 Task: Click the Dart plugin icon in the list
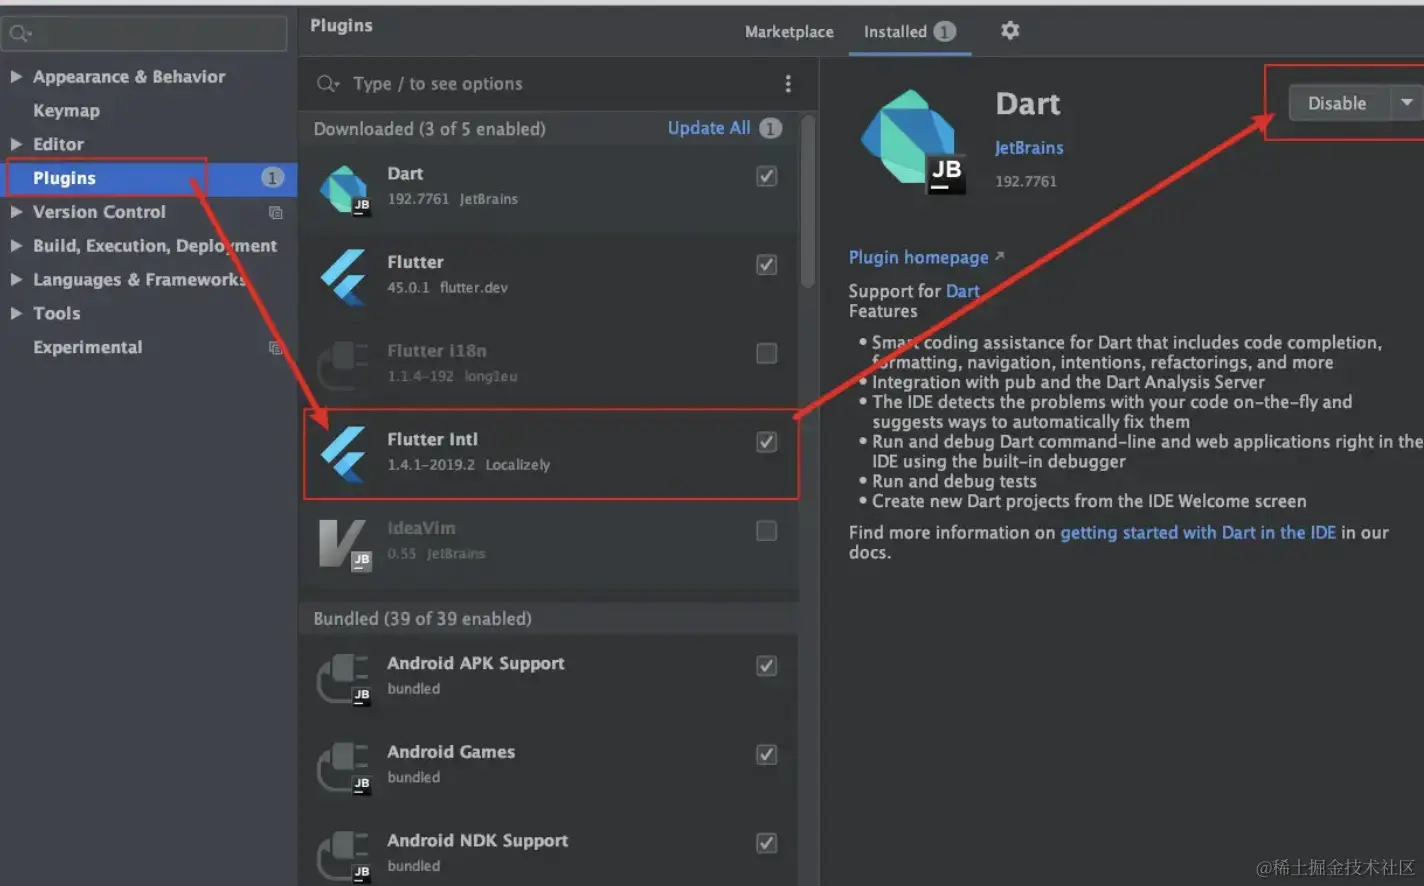coord(345,189)
